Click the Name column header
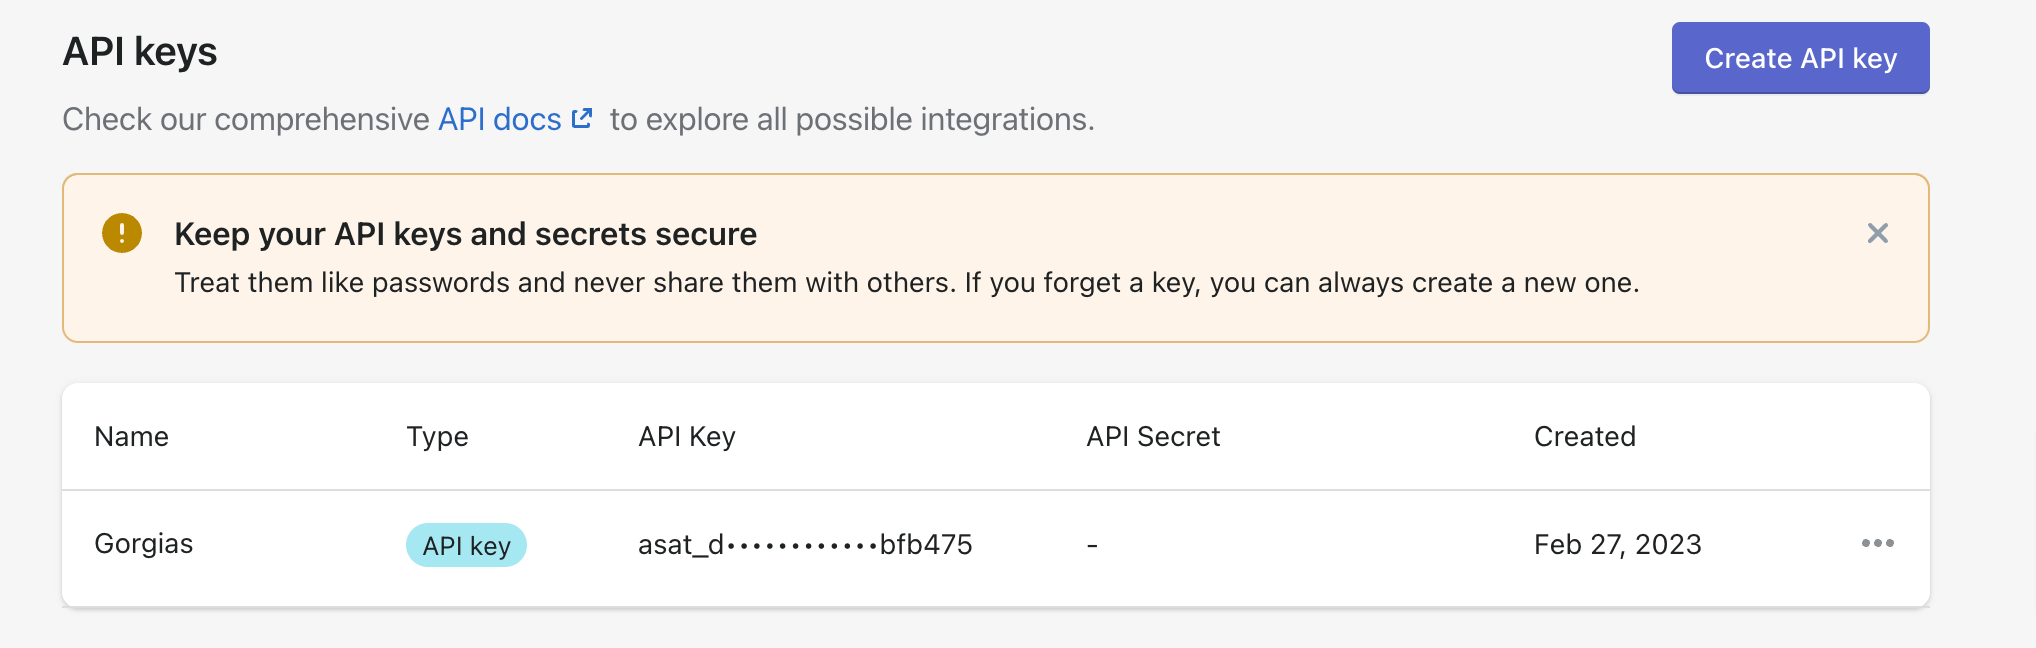2036x648 pixels. click(x=131, y=437)
